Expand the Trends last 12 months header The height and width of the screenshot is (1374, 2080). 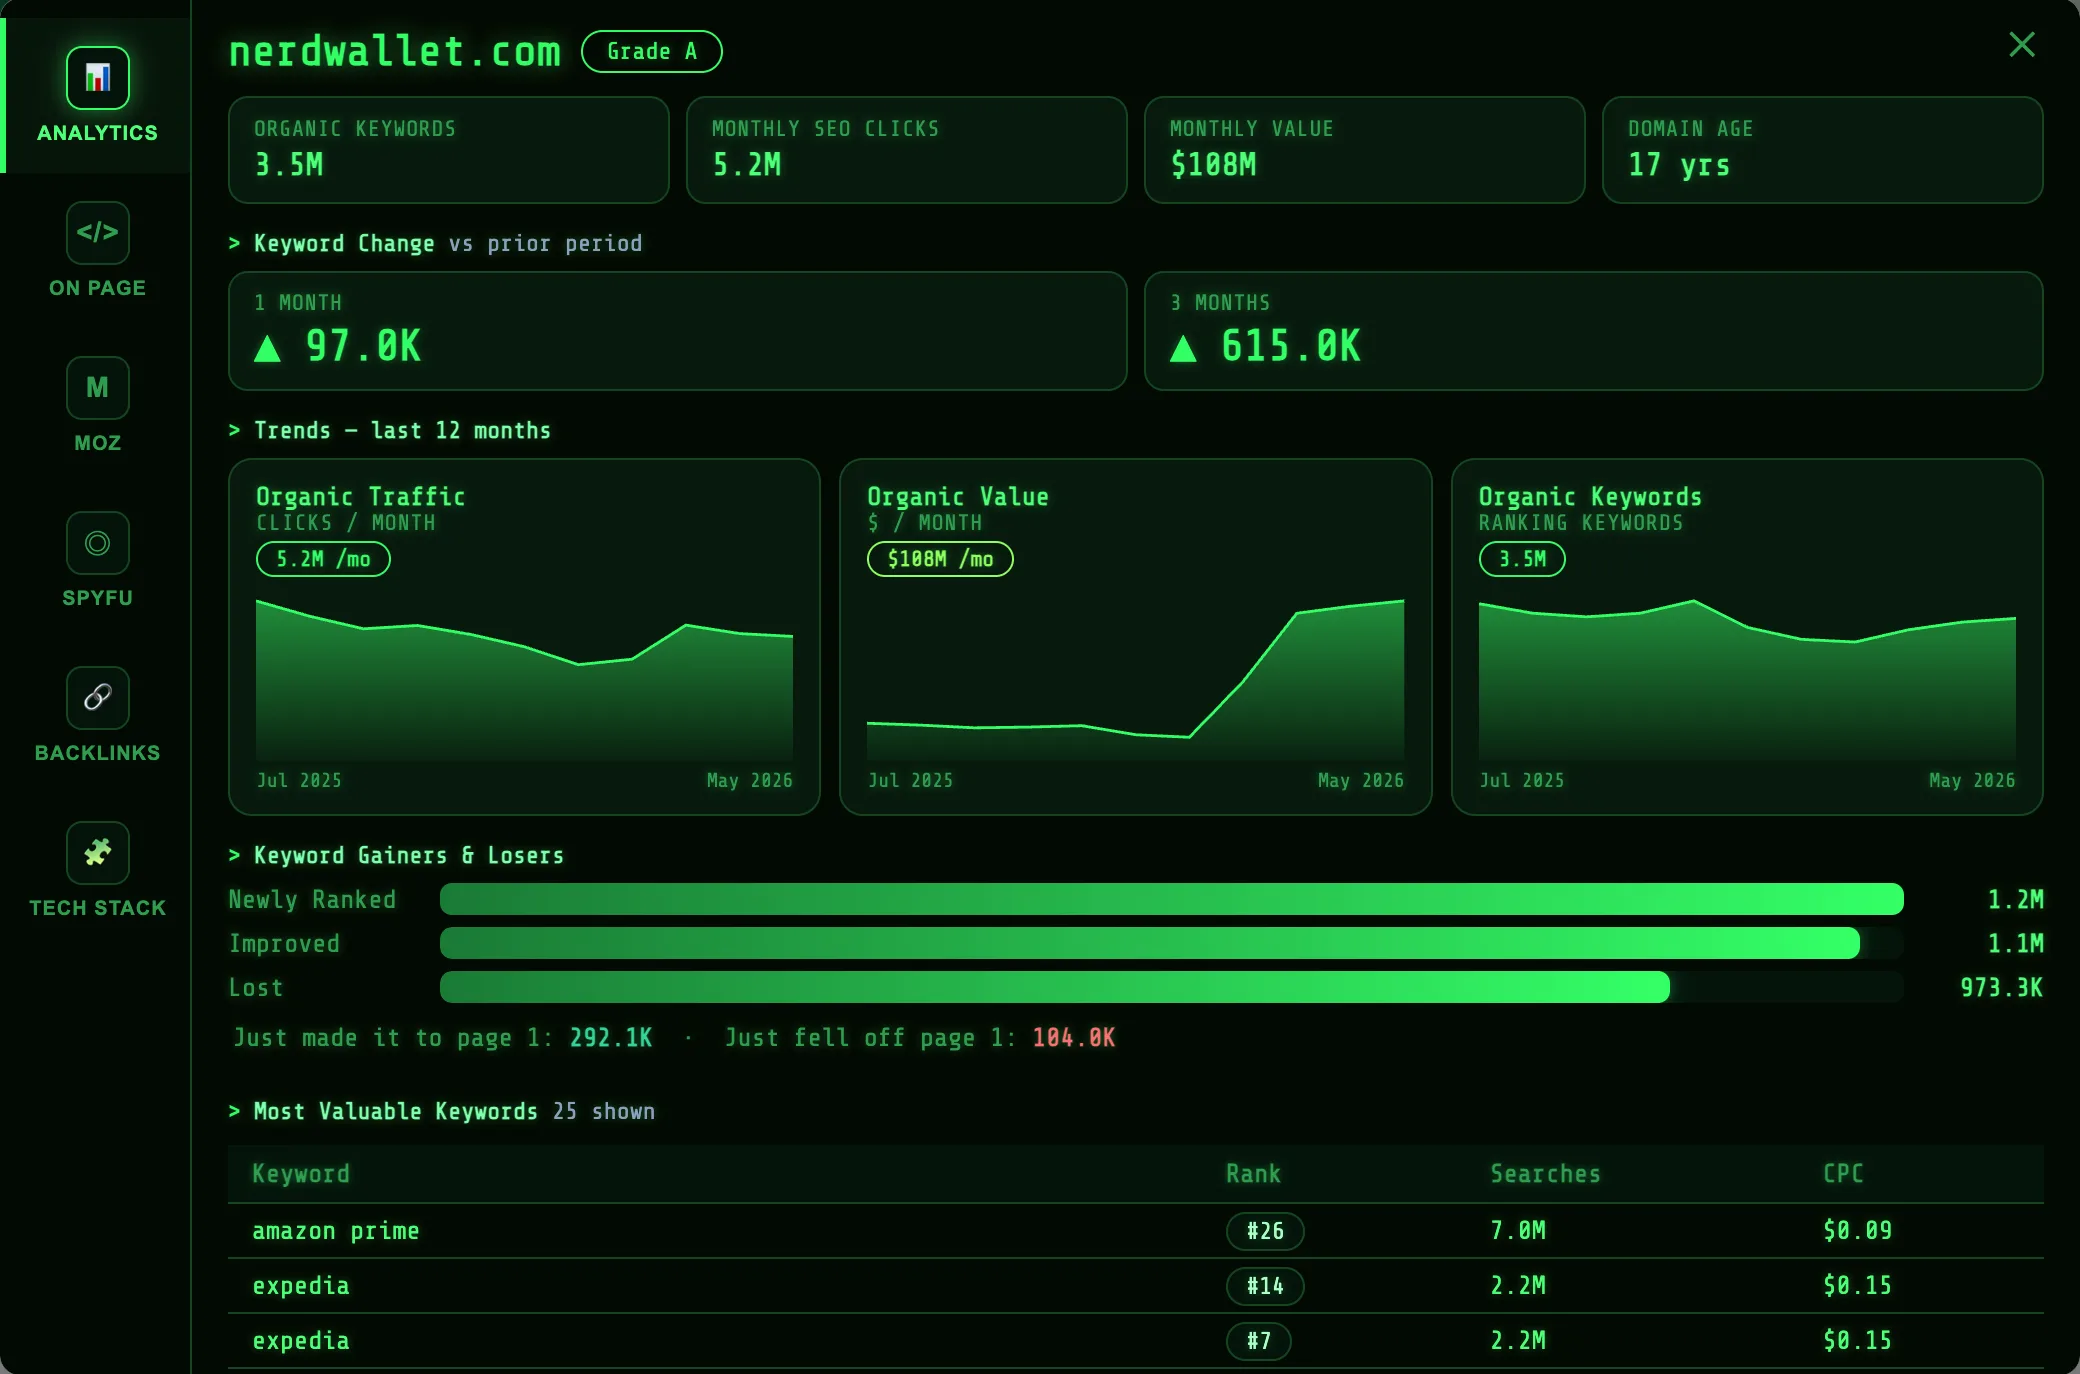(x=390, y=431)
